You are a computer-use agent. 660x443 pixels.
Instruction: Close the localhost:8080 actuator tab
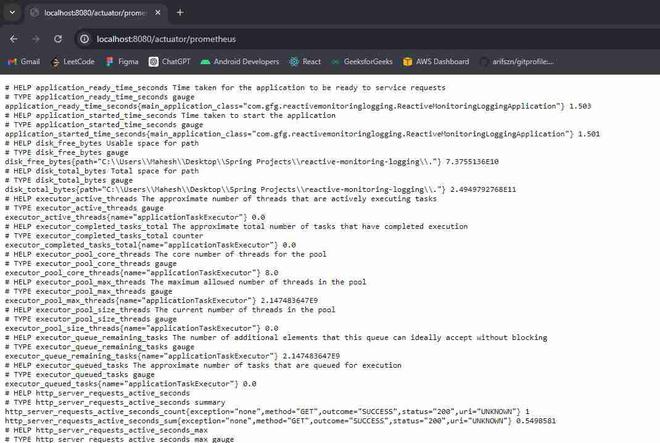pos(158,13)
